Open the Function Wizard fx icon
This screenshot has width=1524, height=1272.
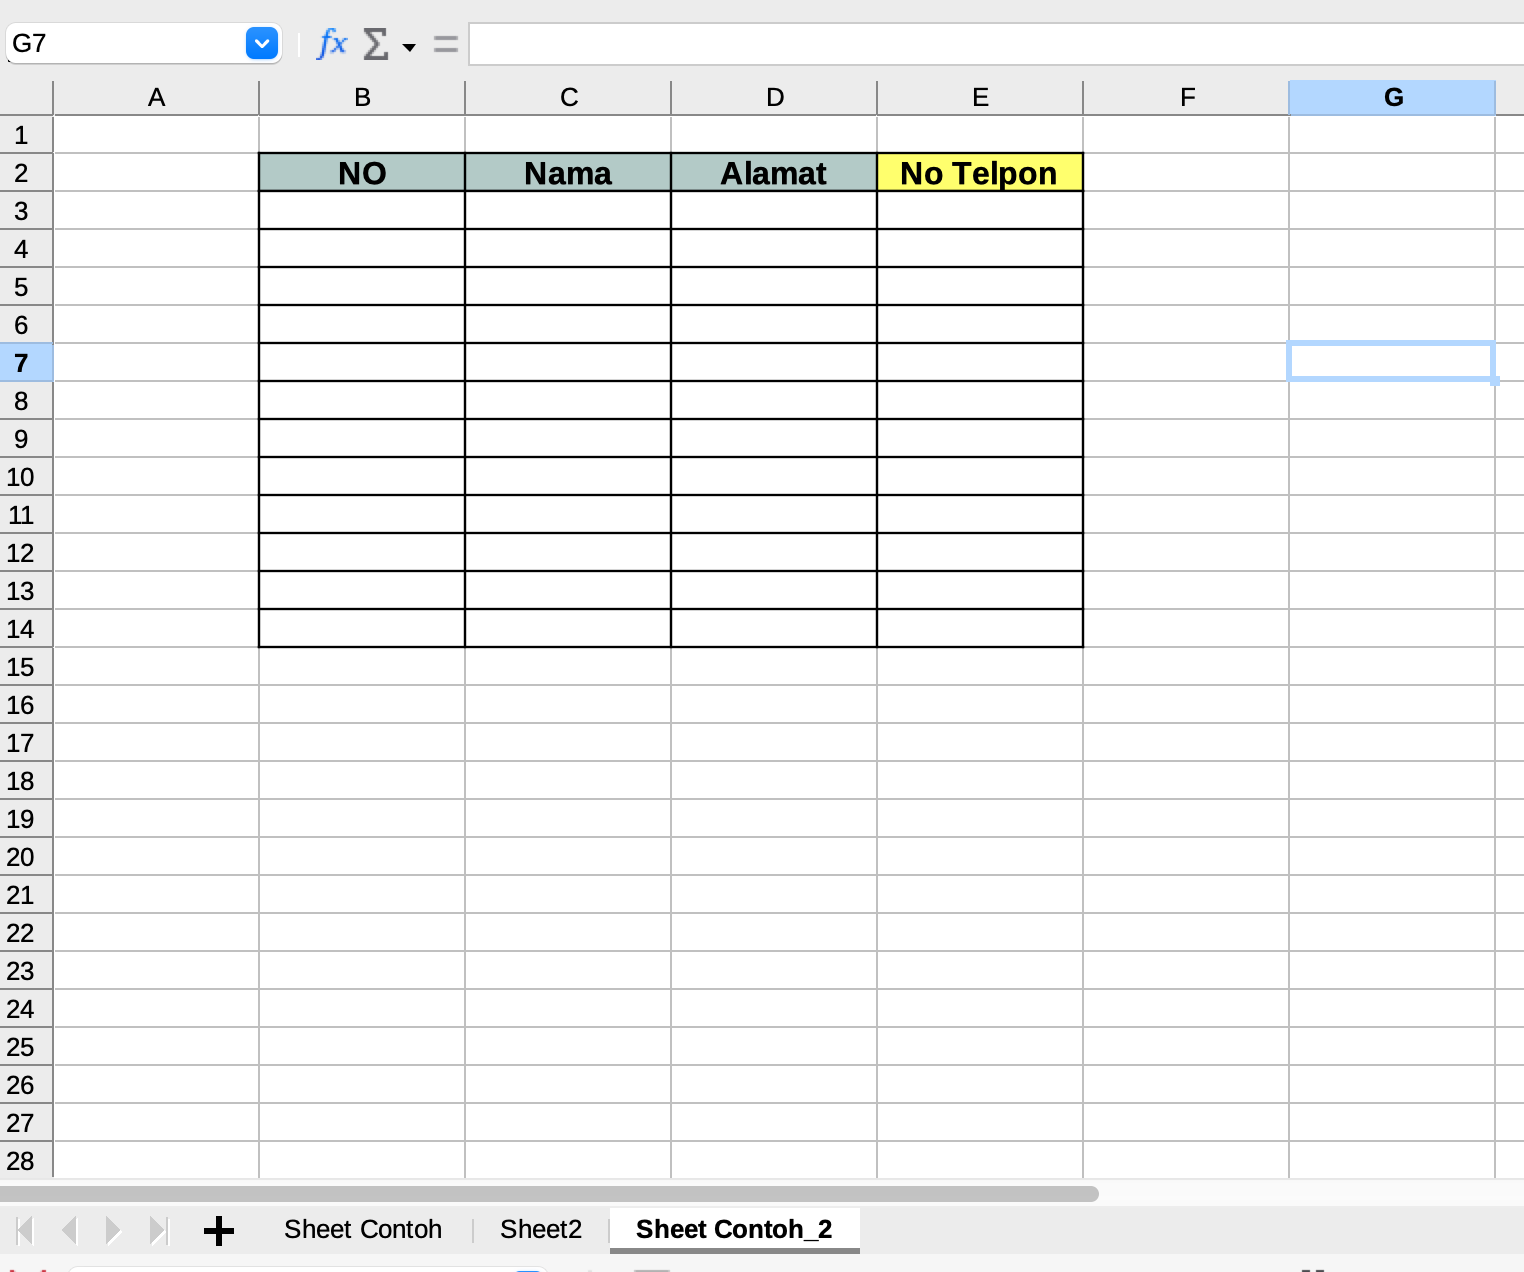click(332, 44)
